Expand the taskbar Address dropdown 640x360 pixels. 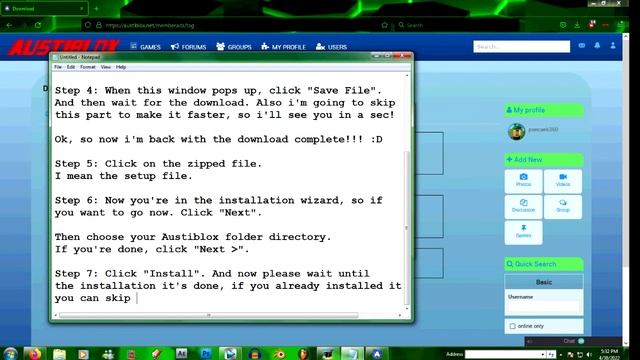click(x=542, y=354)
